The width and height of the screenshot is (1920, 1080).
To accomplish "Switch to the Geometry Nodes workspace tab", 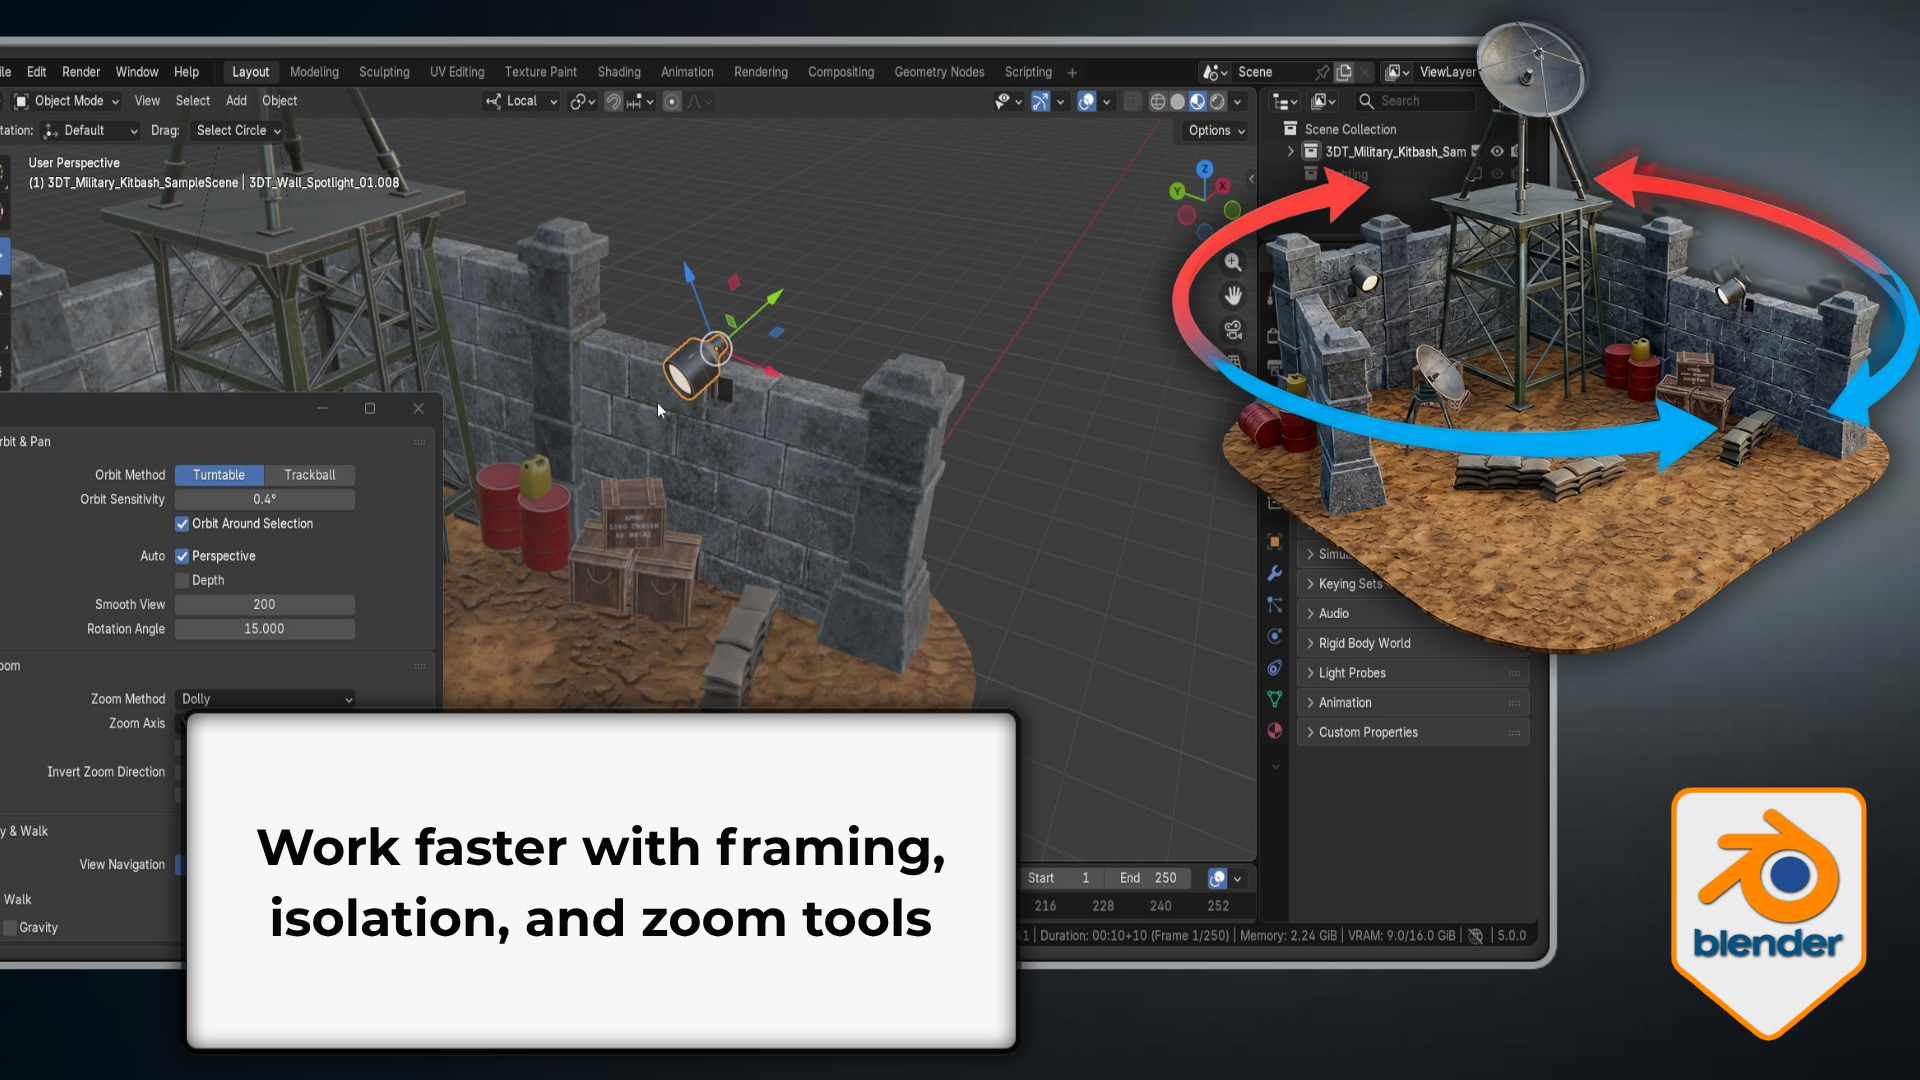I will coord(939,72).
